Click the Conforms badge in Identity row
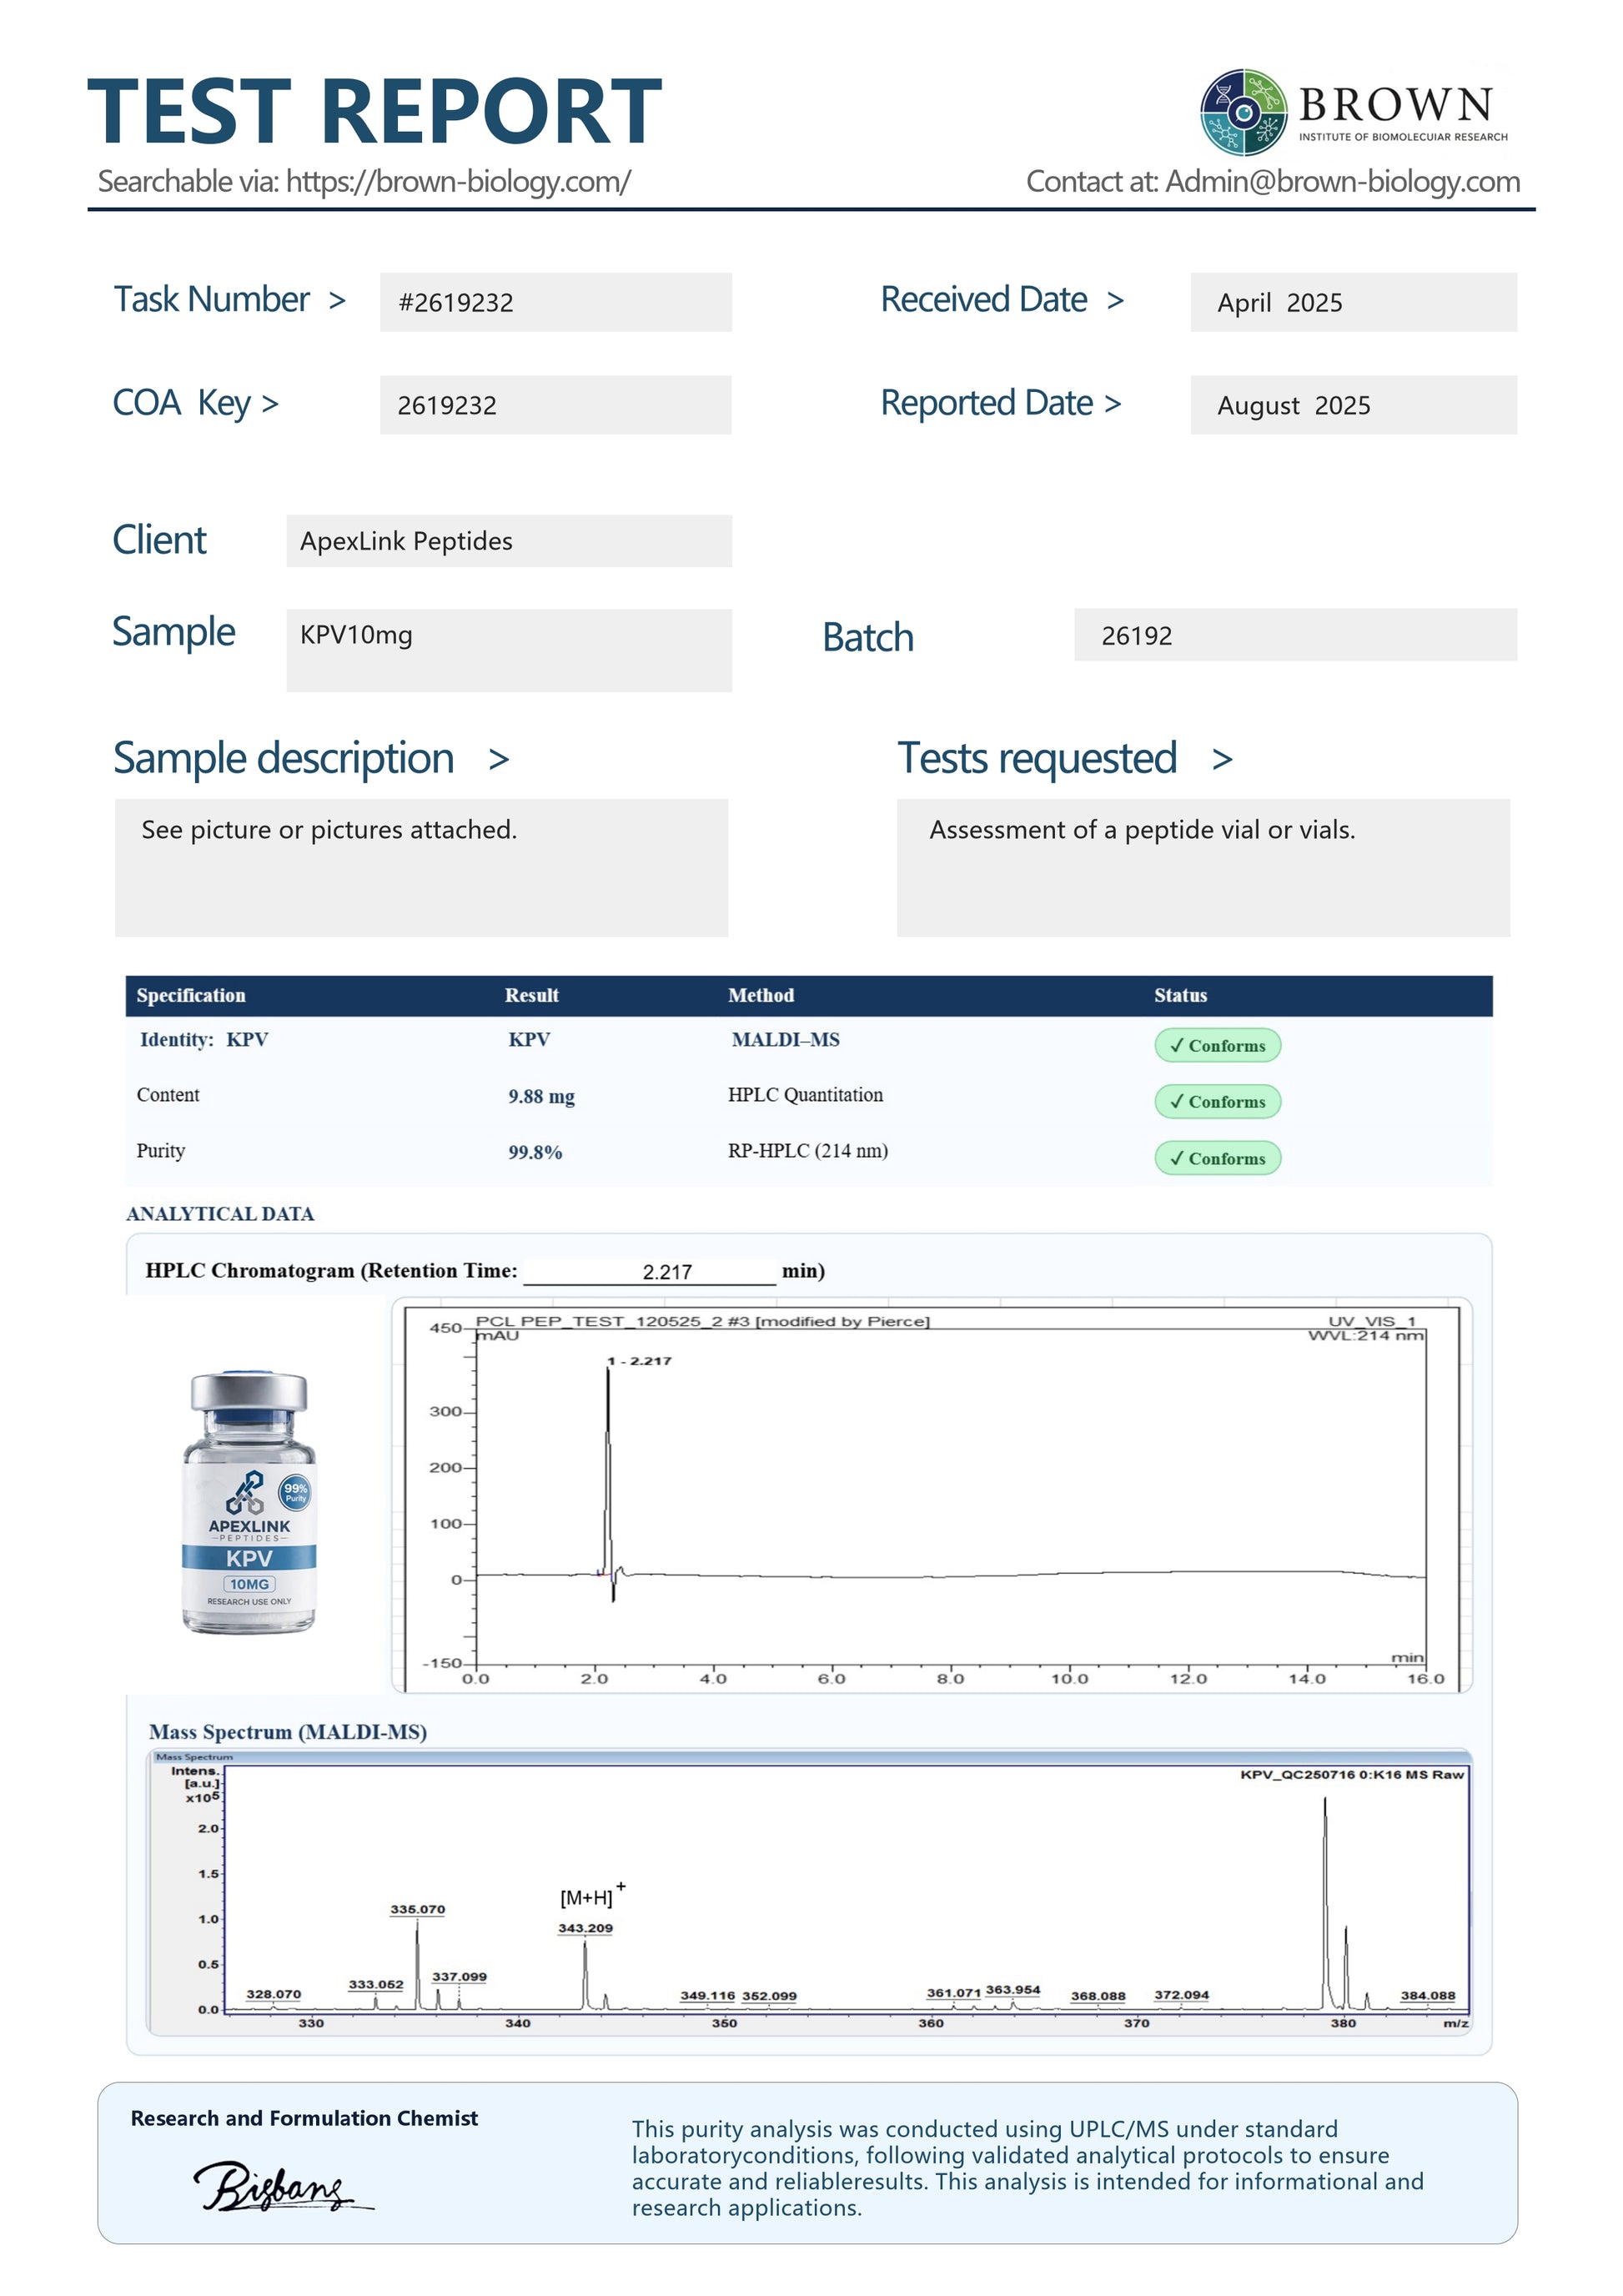This screenshot has height=2296, width=1623. tap(1217, 1045)
